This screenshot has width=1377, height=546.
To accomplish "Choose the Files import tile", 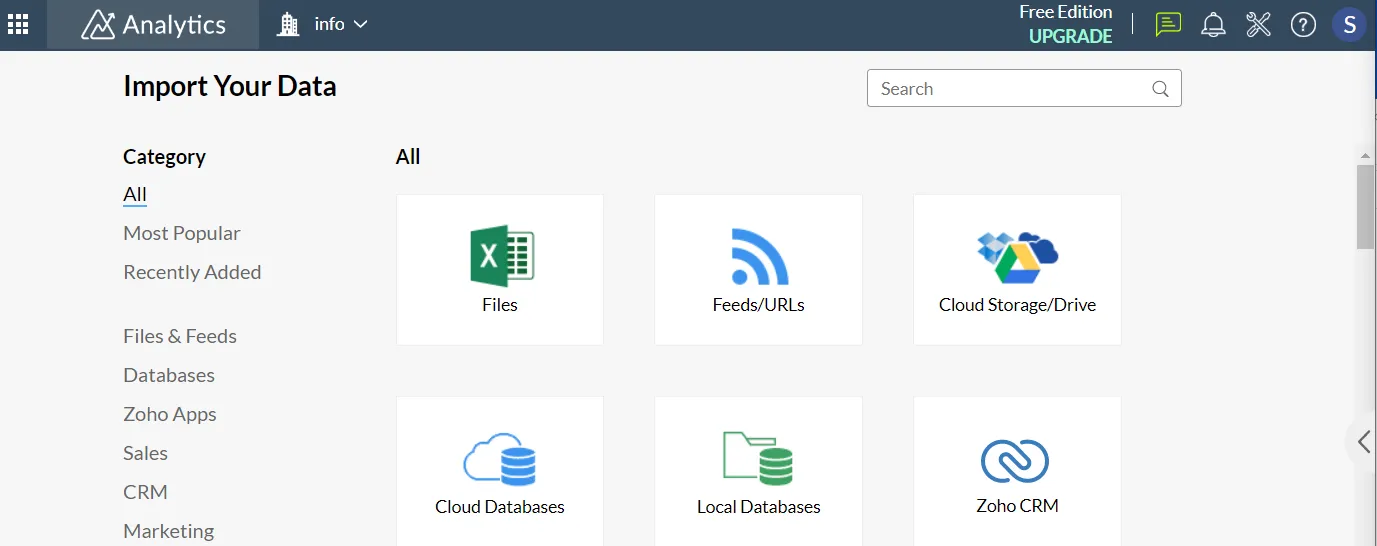I will (x=500, y=270).
